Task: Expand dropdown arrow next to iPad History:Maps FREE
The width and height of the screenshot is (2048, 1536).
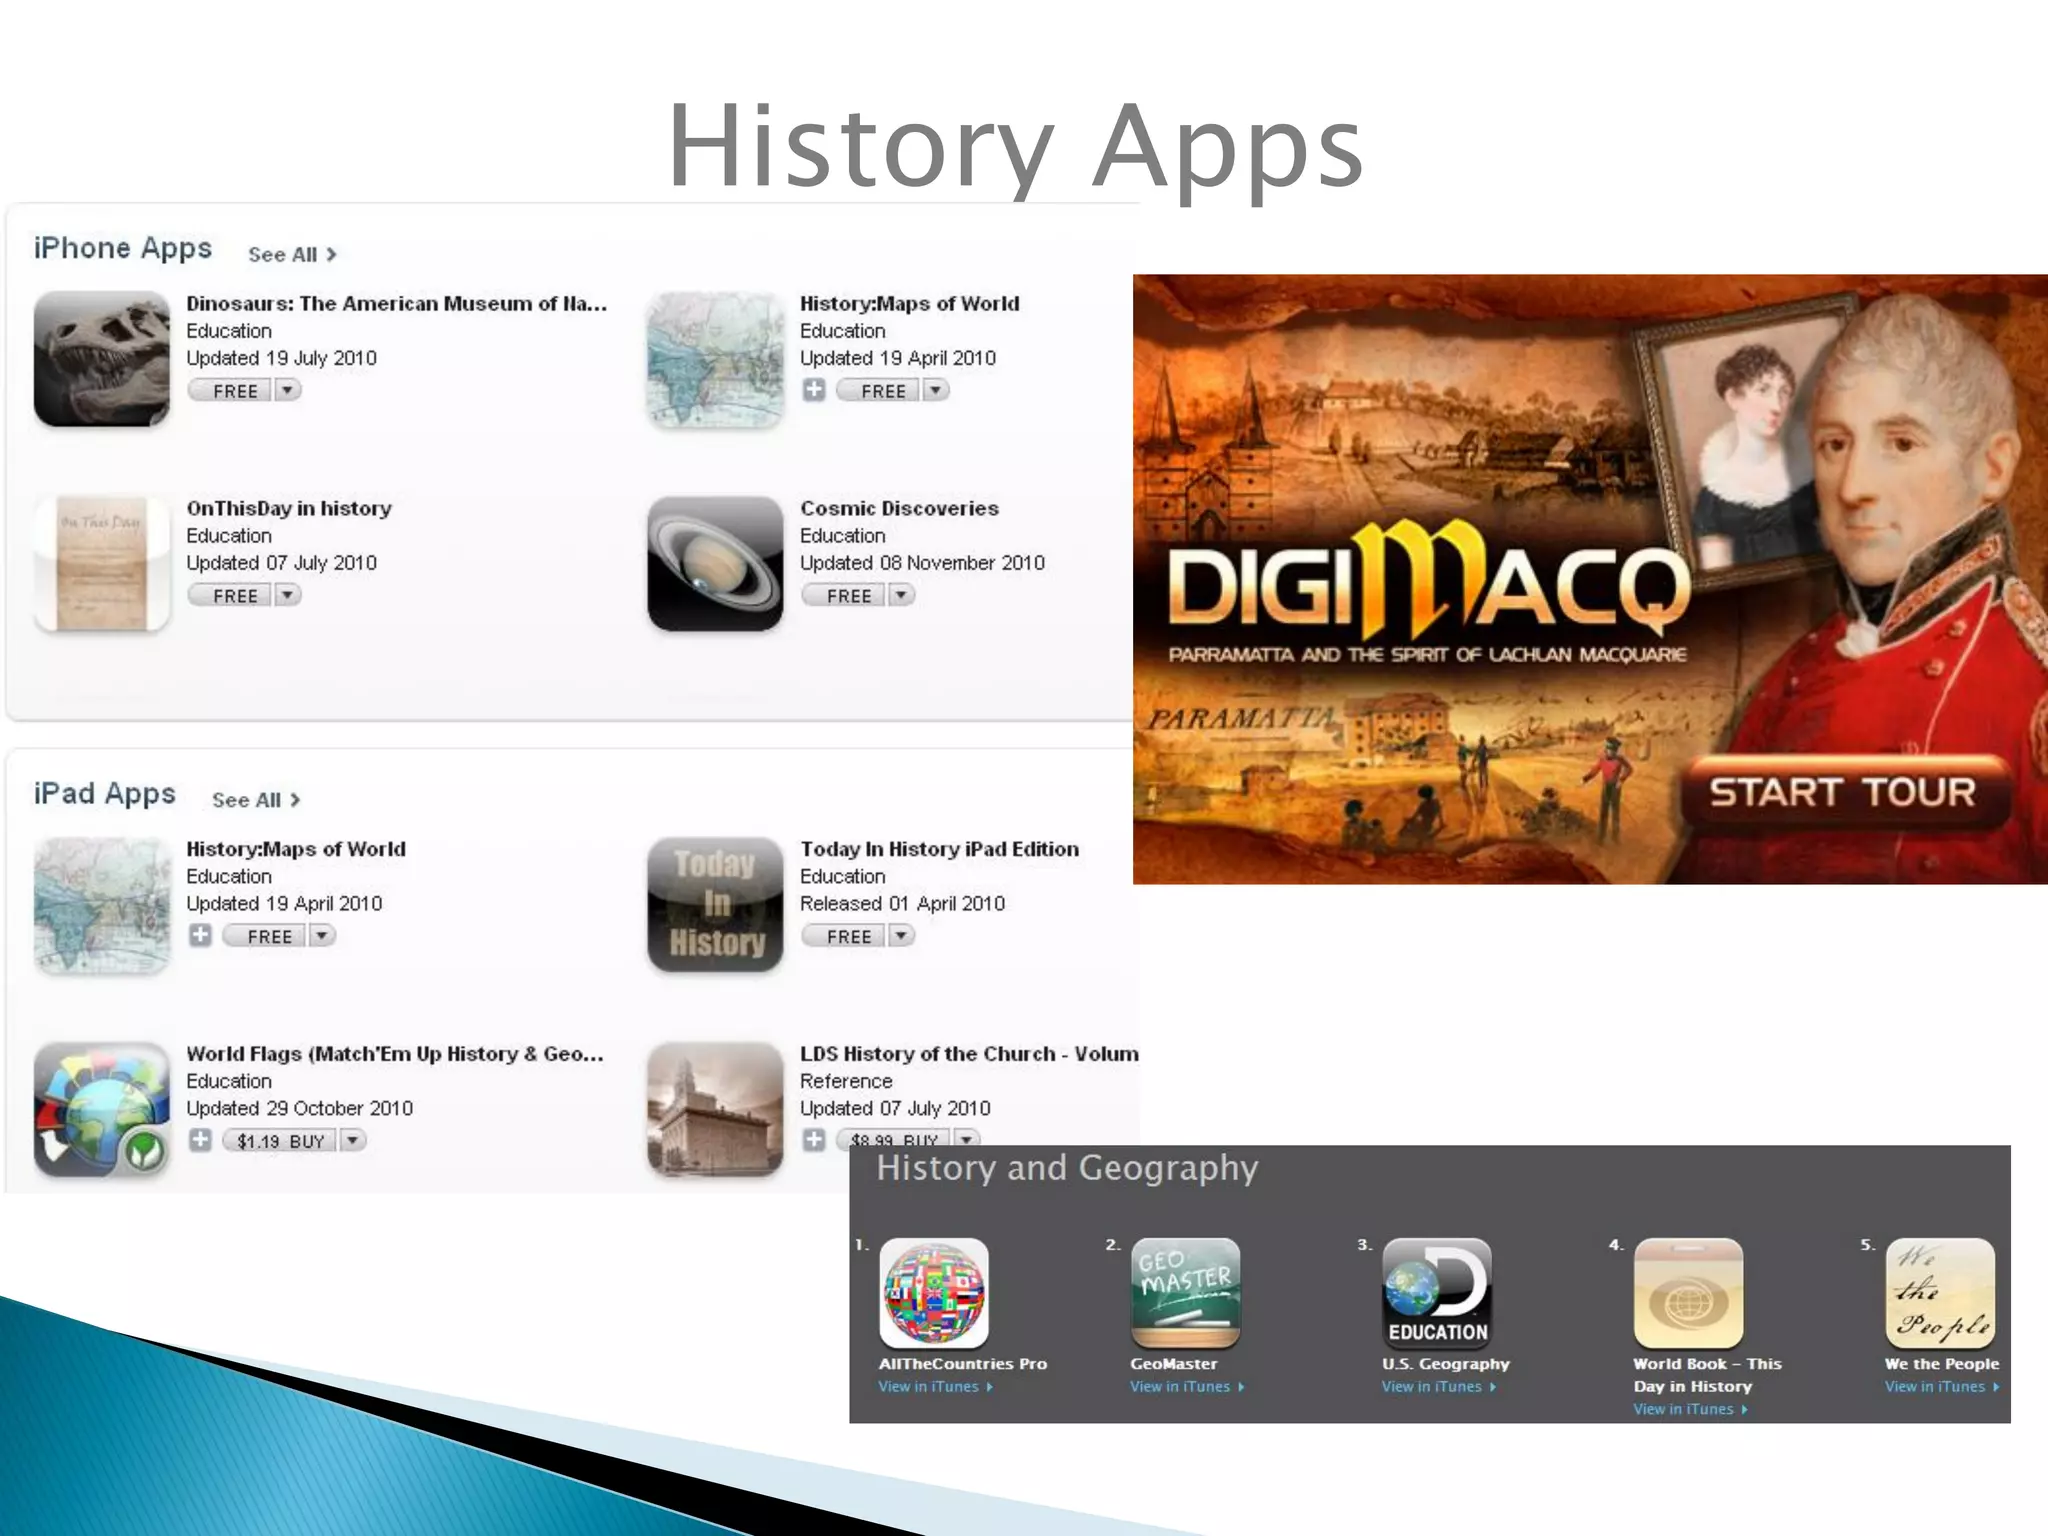Action: pos(322,935)
